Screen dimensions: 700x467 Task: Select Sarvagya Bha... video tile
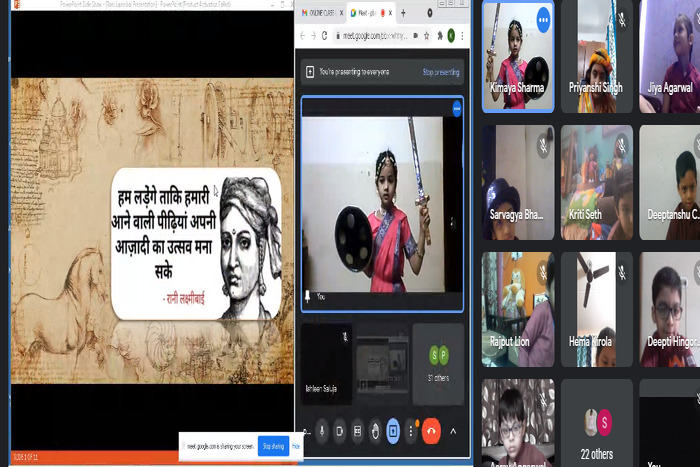click(518, 182)
